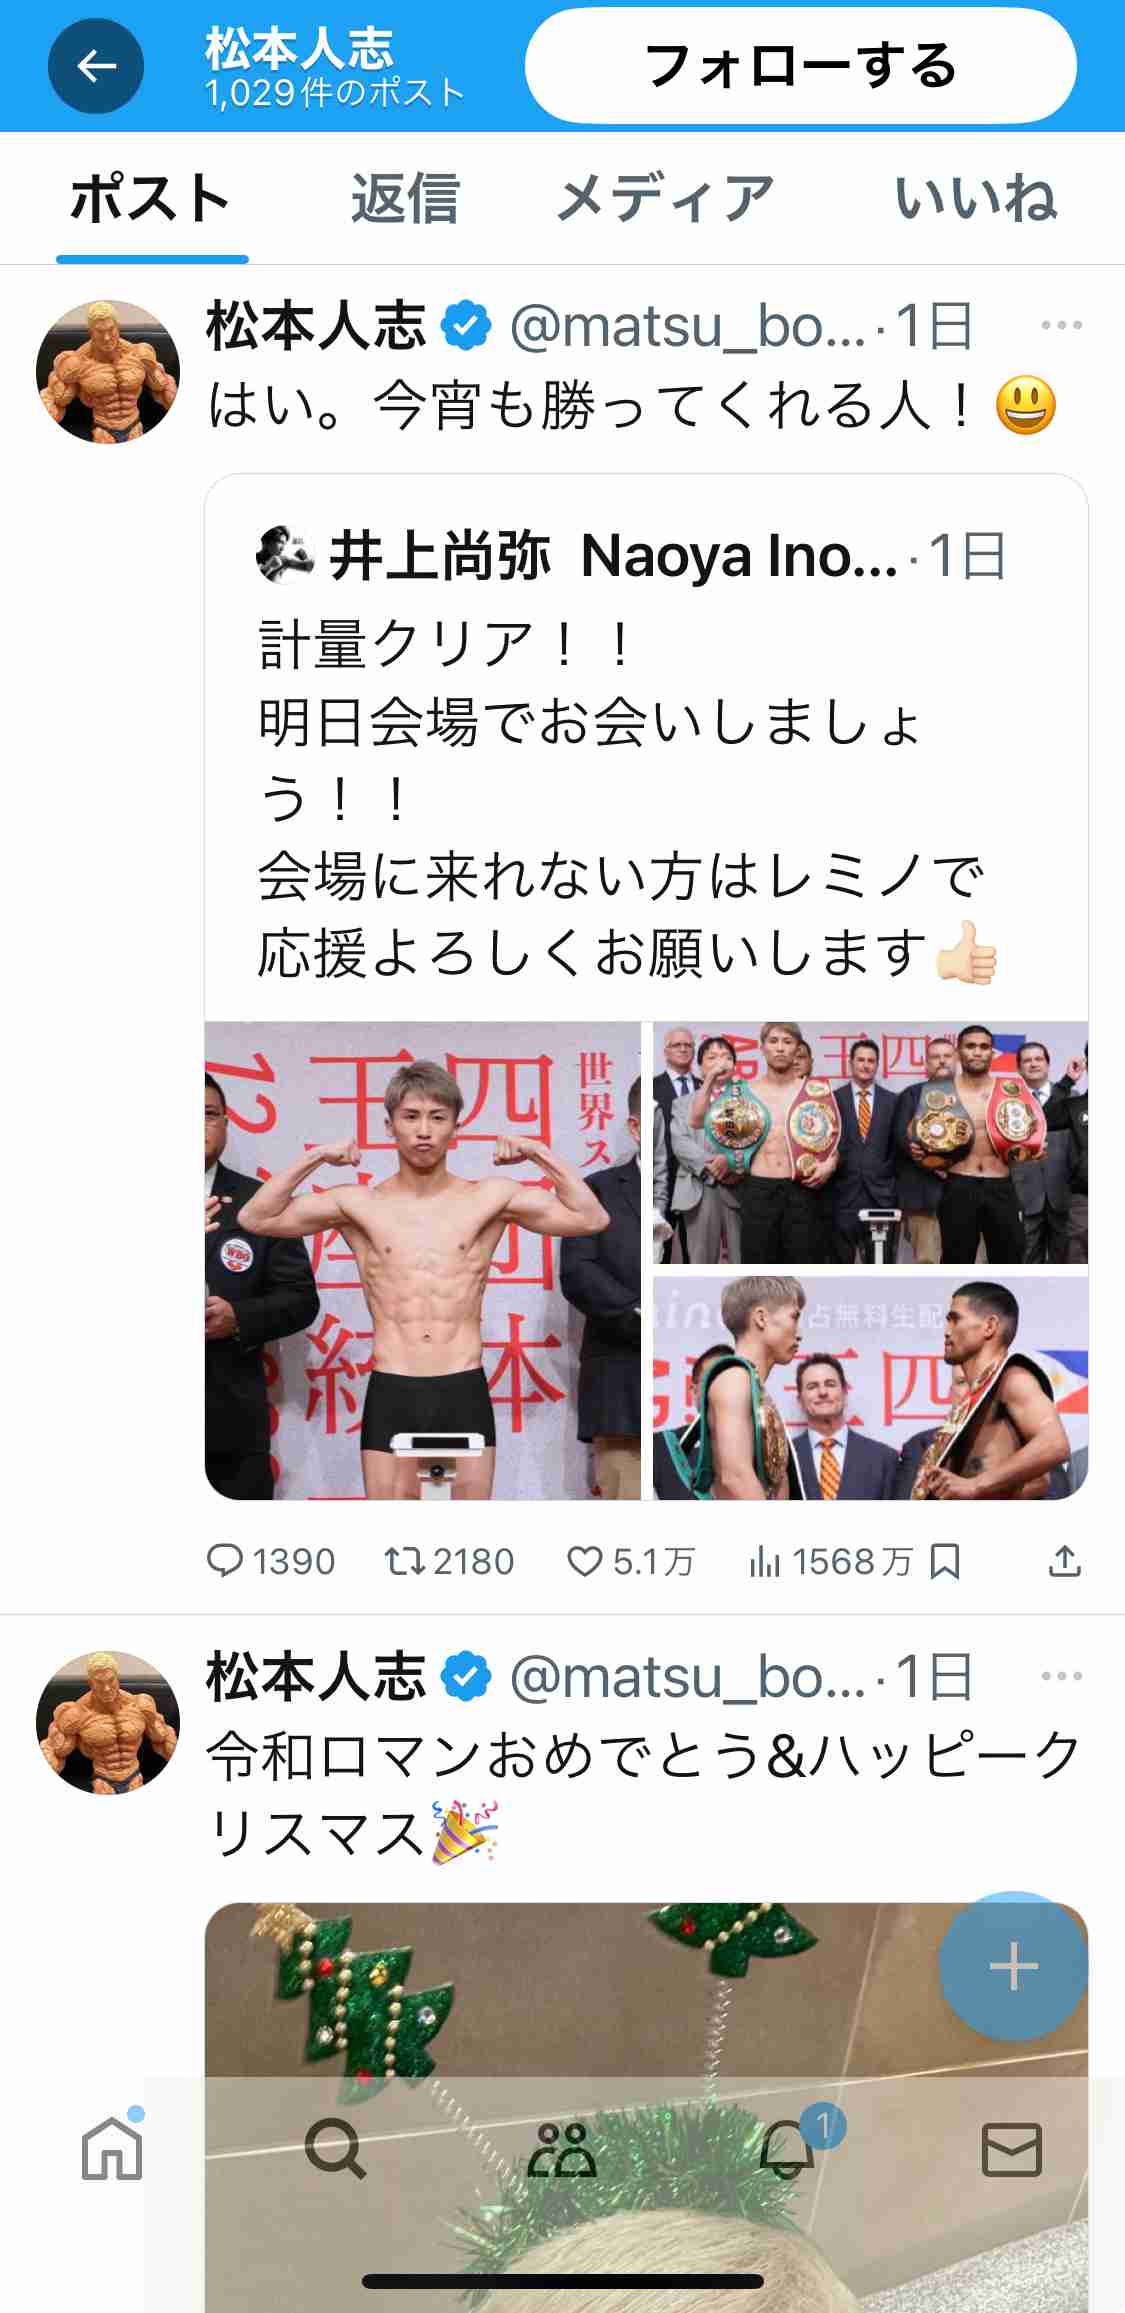Open more options on Christmas post
Viewport: 1125px width, 2313px height.
coord(1061,1676)
